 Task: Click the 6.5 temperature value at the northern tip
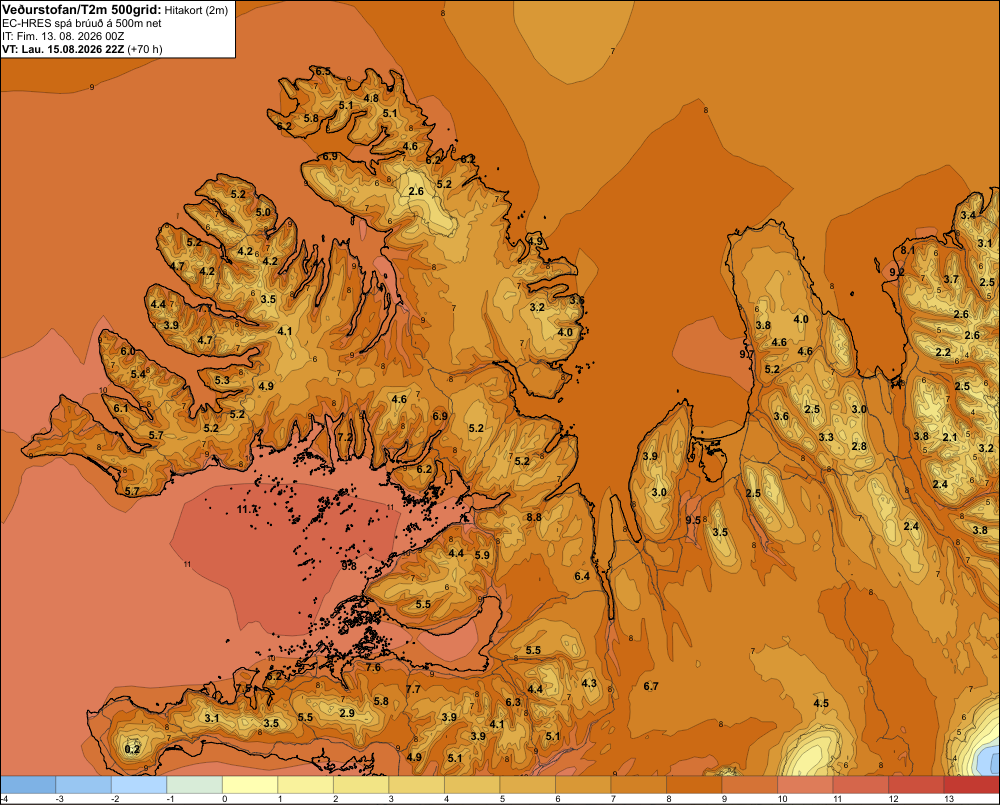tap(323, 71)
